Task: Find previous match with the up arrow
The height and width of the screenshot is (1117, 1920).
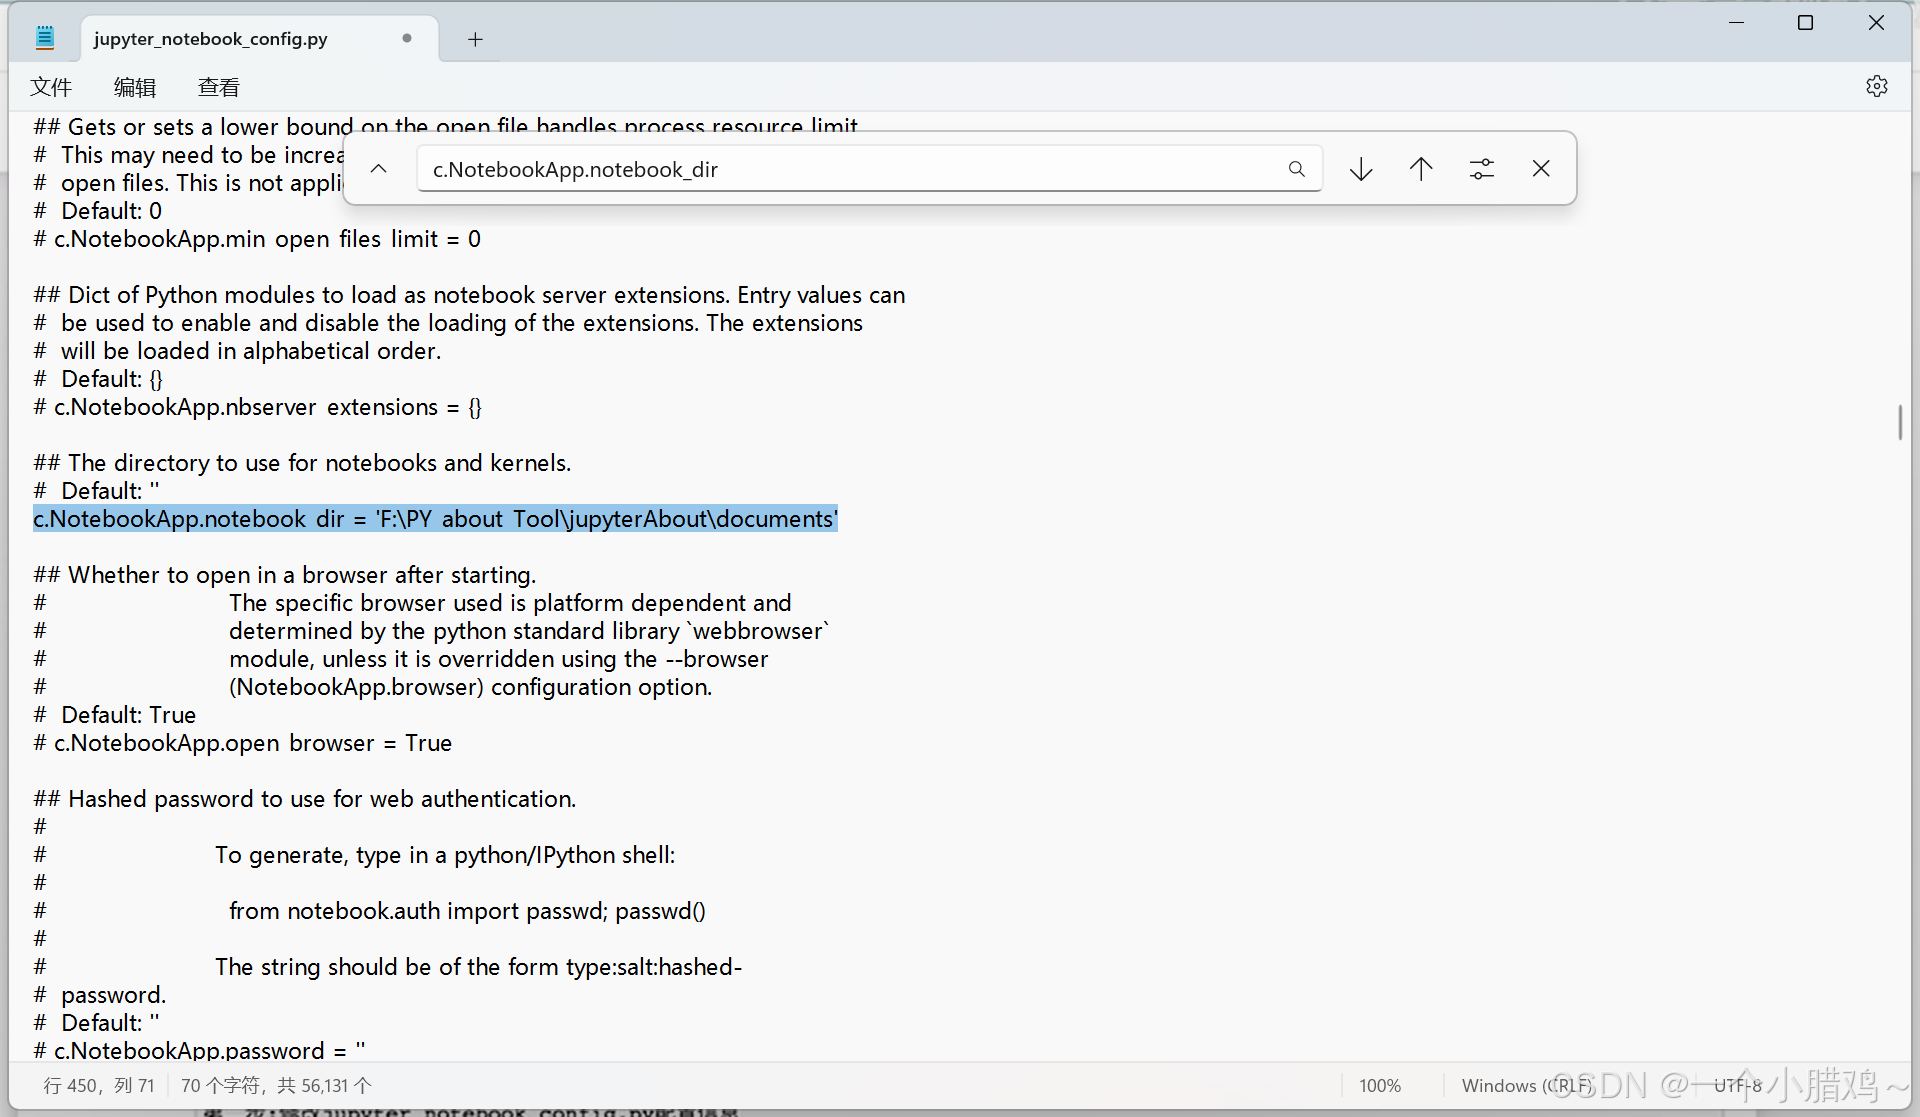Action: point(1421,169)
